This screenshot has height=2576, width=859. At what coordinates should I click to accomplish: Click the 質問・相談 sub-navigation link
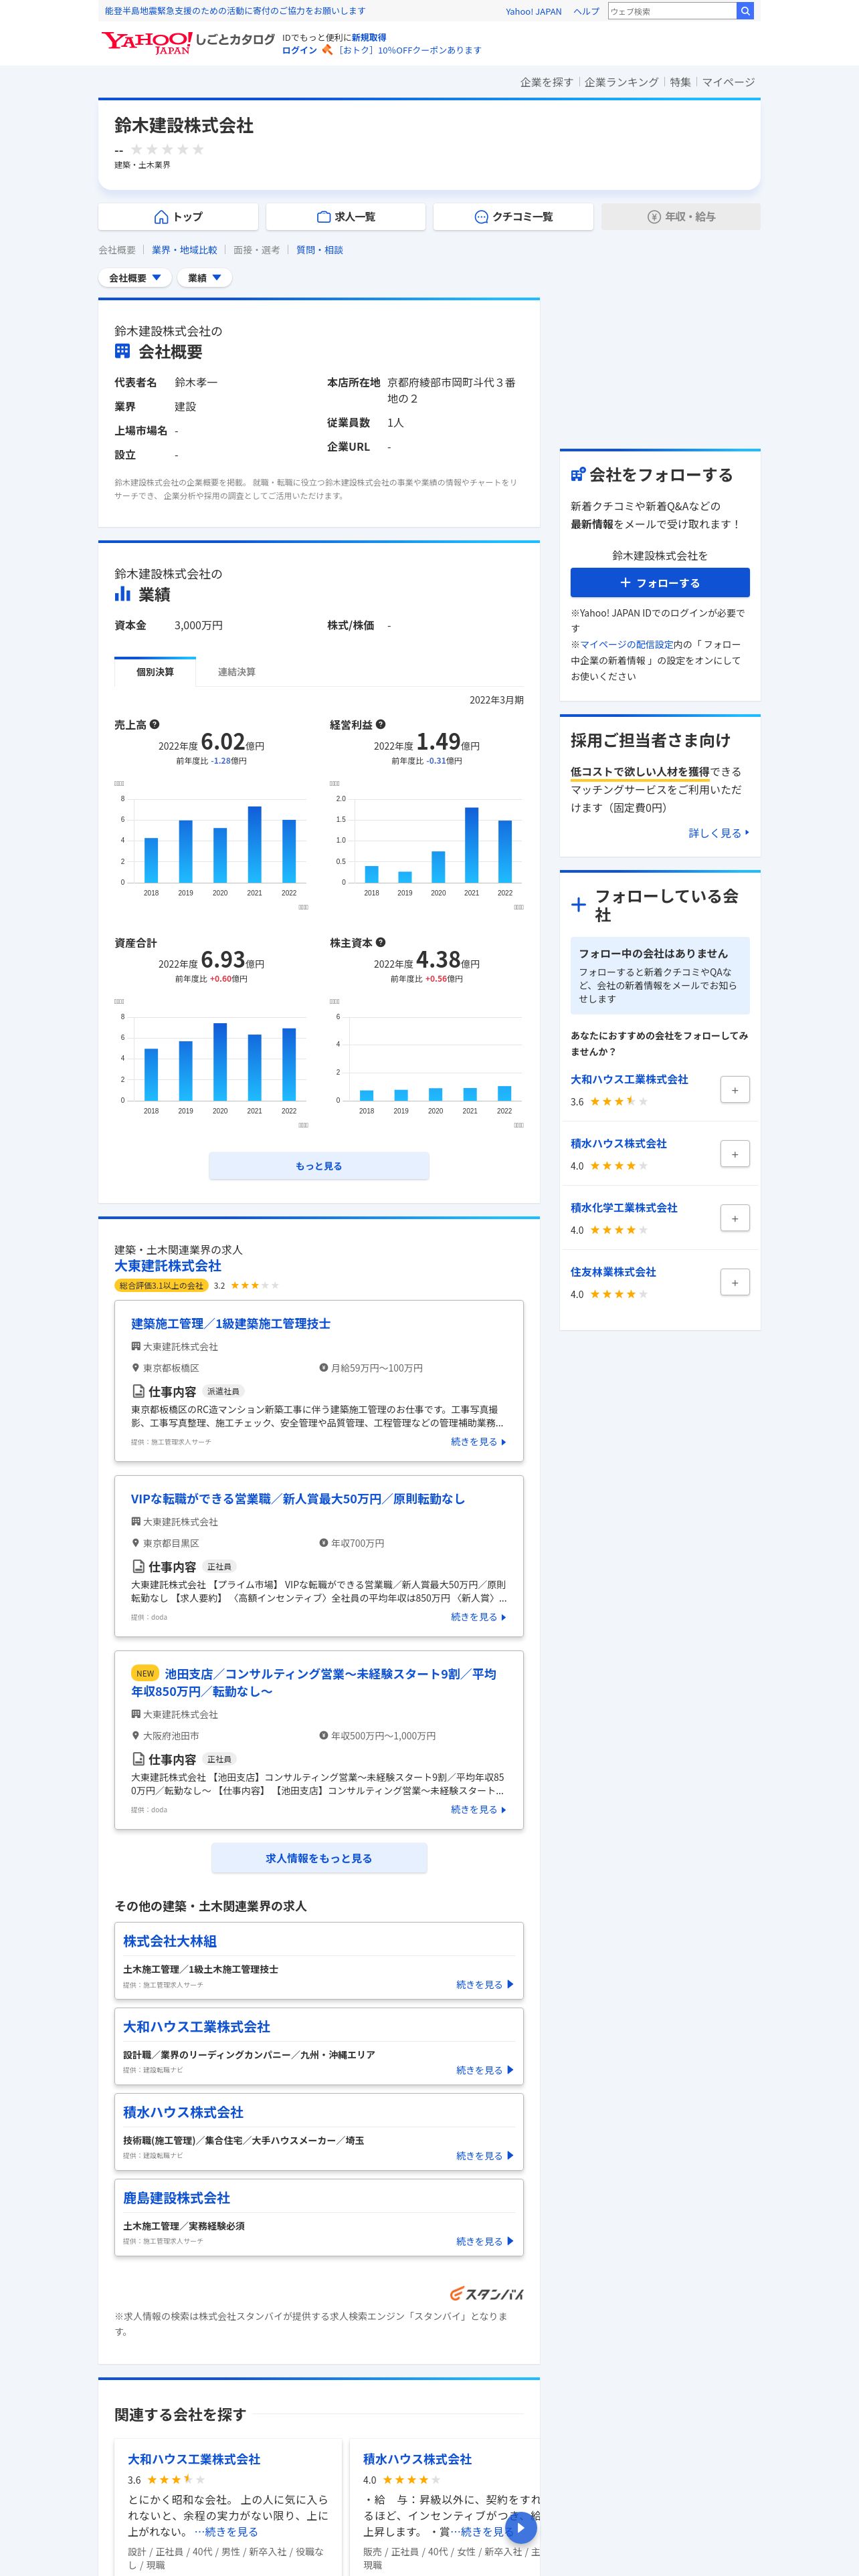319,250
